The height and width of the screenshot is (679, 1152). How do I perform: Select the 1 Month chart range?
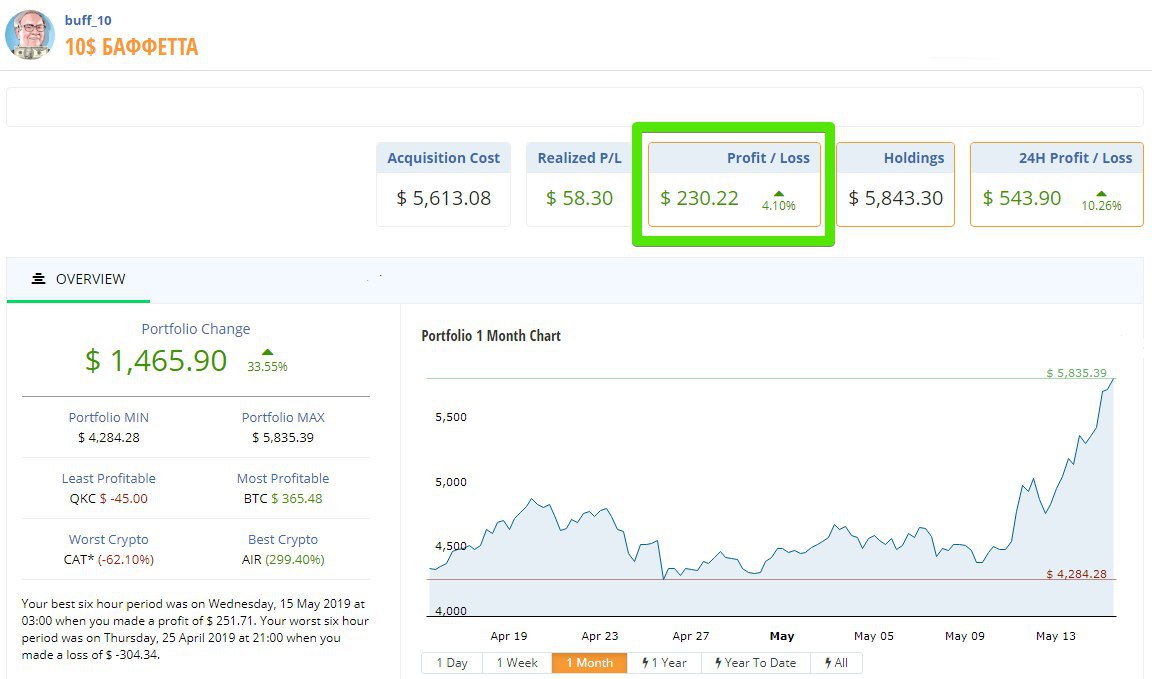pyautogui.click(x=589, y=663)
